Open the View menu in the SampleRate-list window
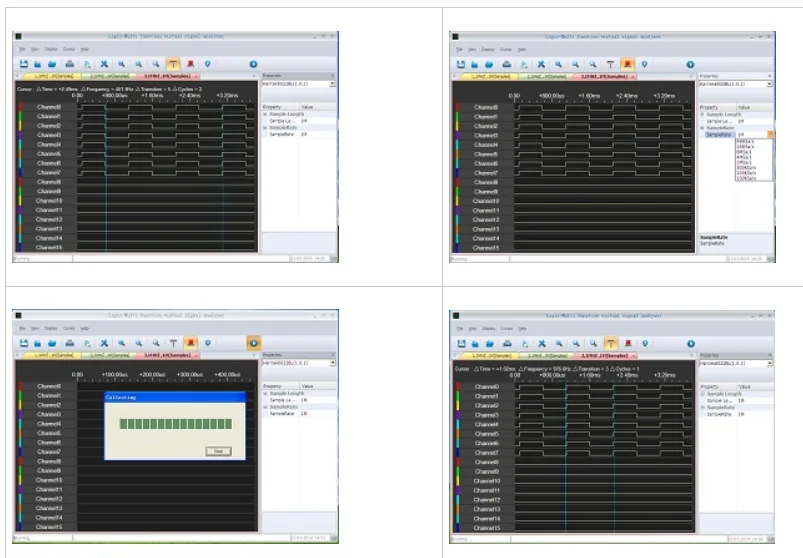 (x=472, y=50)
